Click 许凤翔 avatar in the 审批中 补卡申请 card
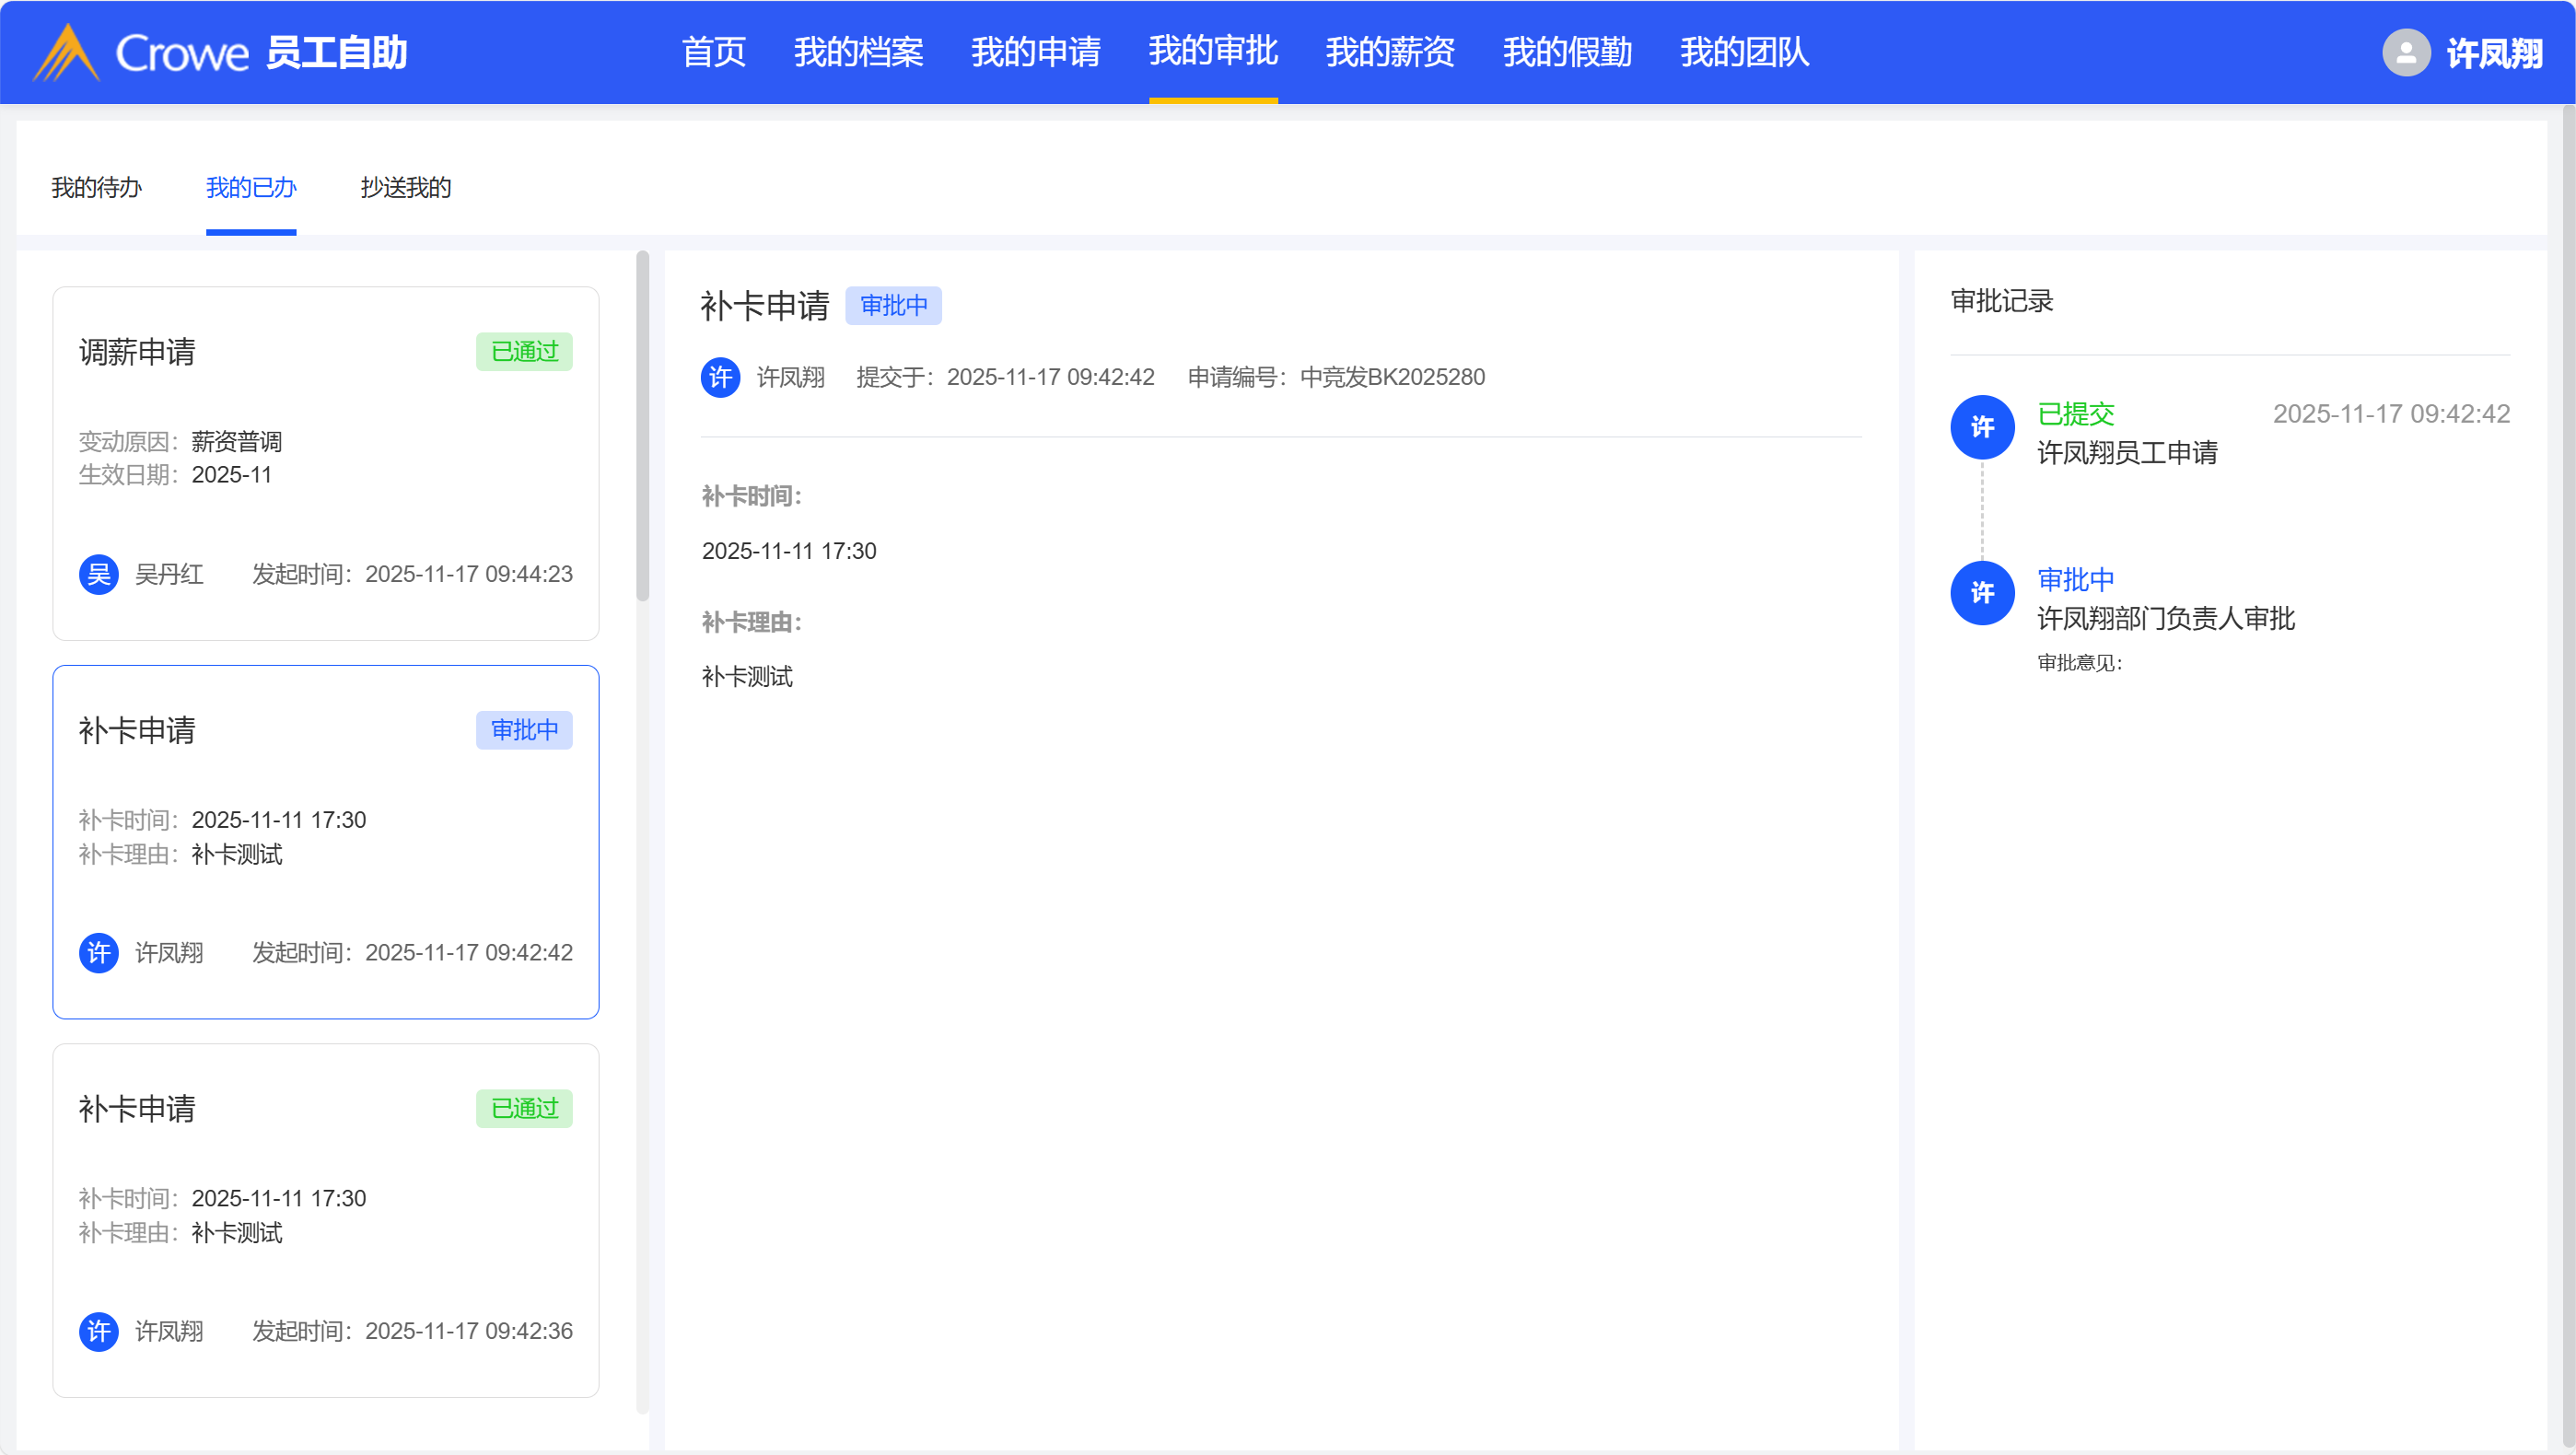The height and width of the screenshot is (1455, 2576). click(98, 952)
